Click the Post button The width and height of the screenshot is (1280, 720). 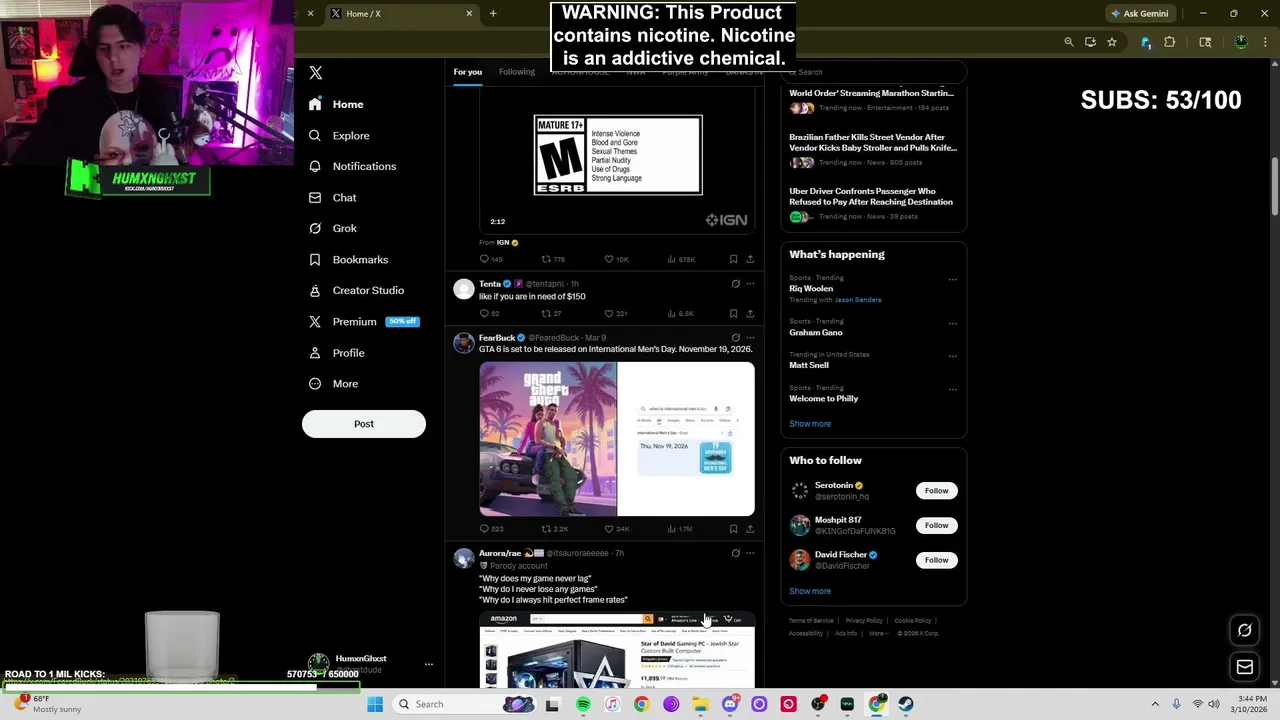coord(364,424)
